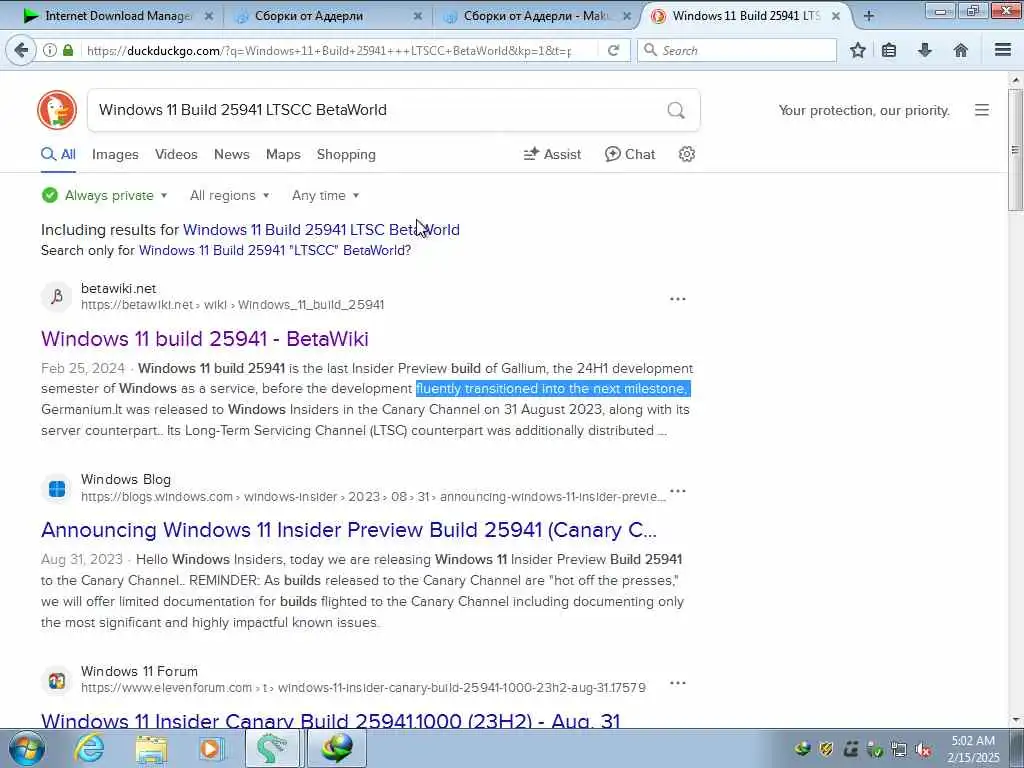Switch to Internet Download Manager taskbar icon
Image resolution: width=1024 pixels, height=768 pixels.
point(337,748)
